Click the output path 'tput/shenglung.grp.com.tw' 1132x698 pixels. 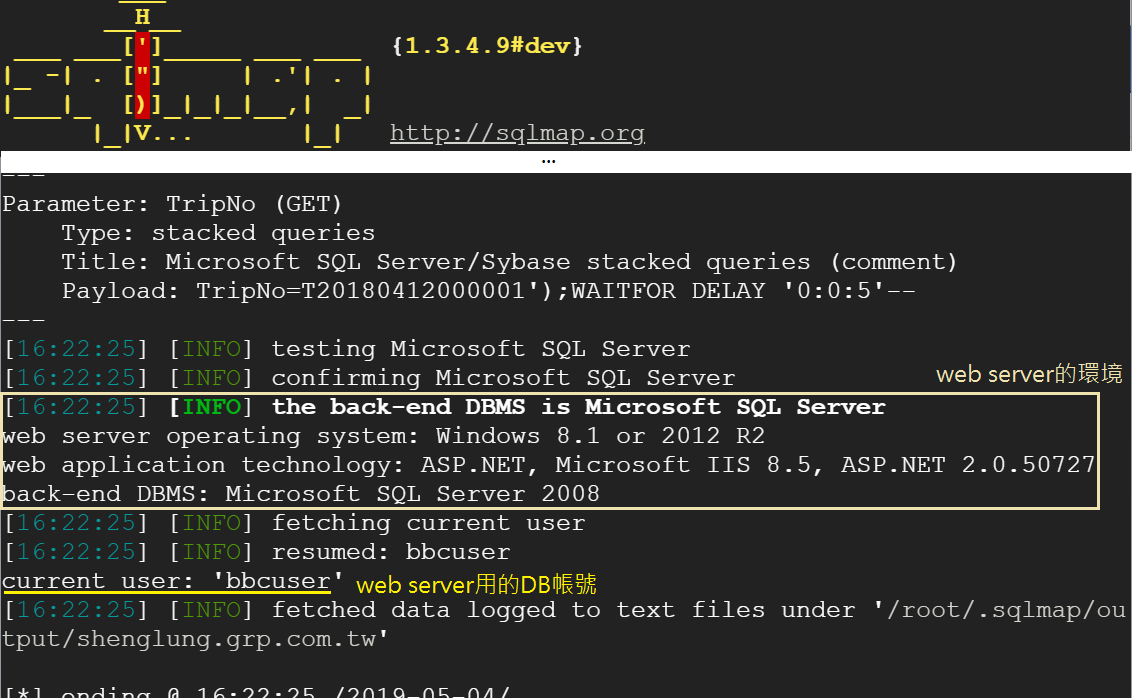tap(195, 640)
